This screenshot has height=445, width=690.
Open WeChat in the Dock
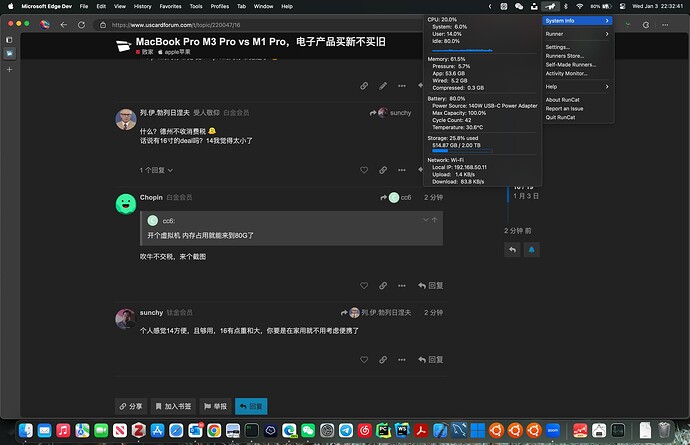308,430
